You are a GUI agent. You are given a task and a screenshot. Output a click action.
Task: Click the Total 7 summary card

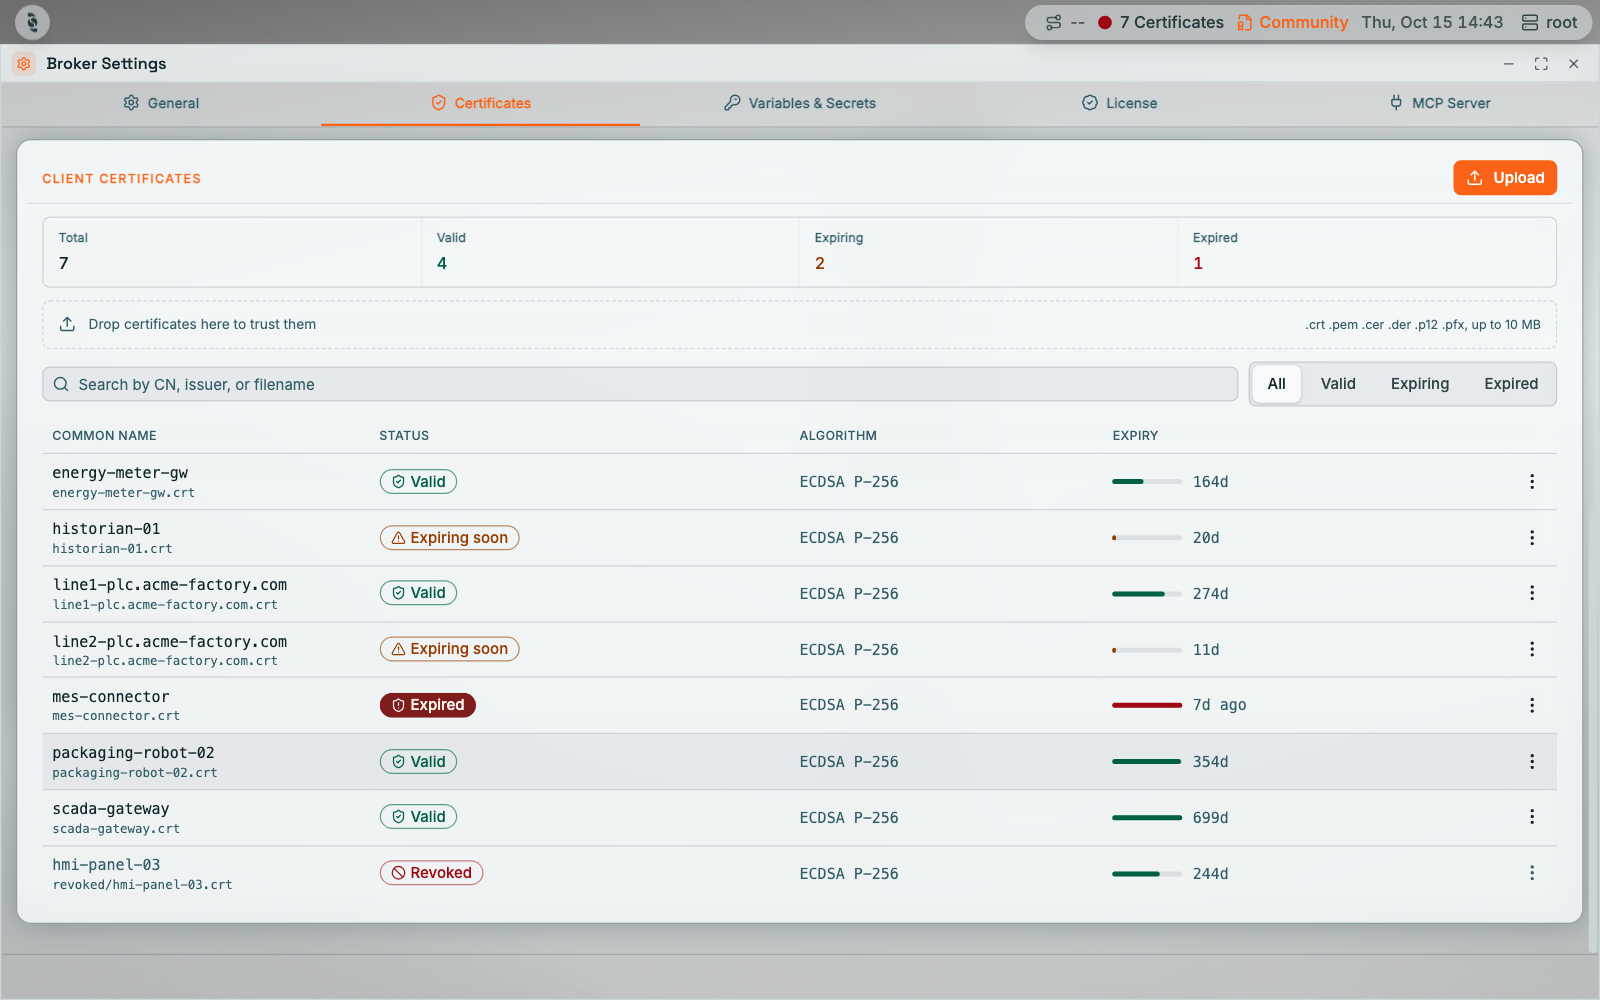(x=232, y=252)
